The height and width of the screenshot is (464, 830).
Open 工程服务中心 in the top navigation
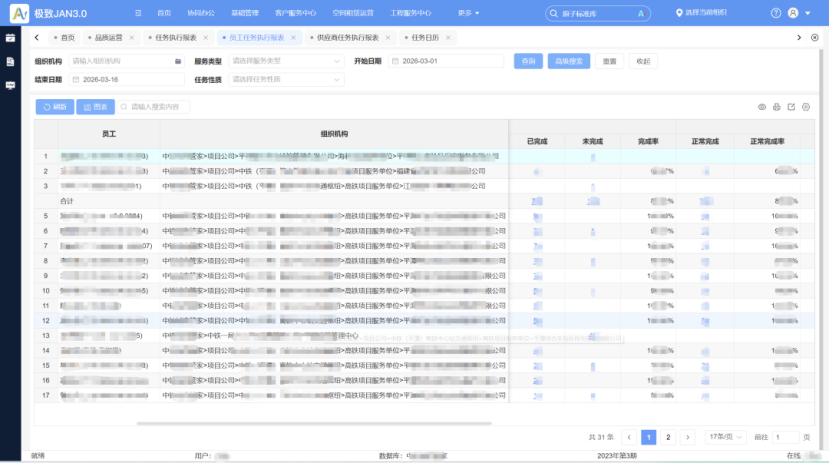(411, 13)
